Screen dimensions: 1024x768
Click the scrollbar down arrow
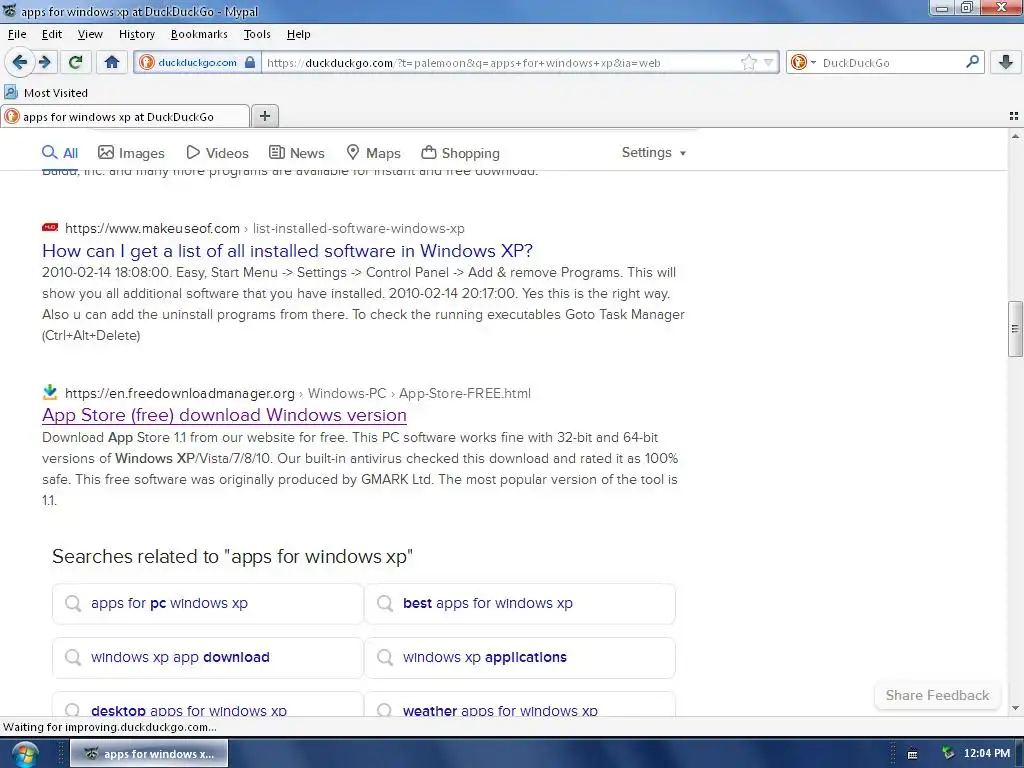pyautogui.click(x=1015, y=708)
